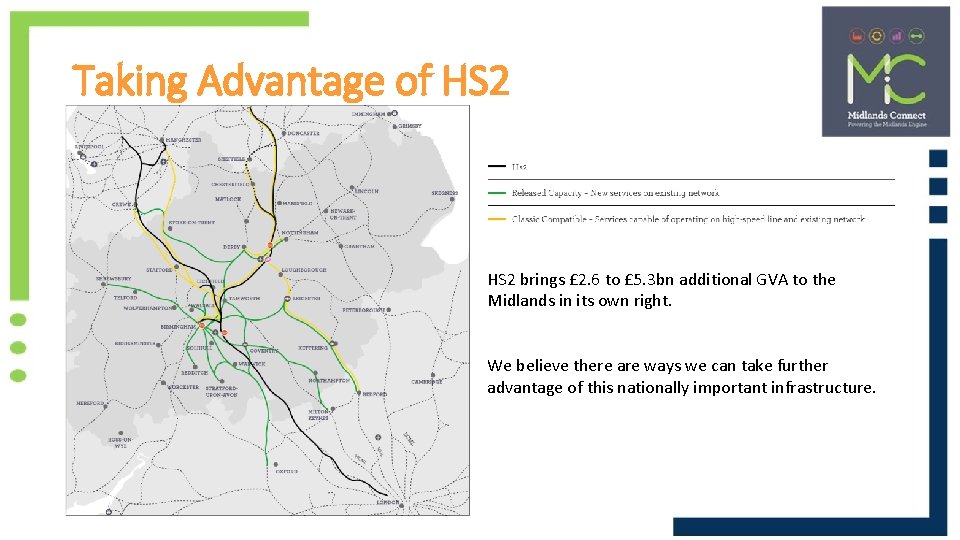Click the Loughborough label on the map

[304, 269]
